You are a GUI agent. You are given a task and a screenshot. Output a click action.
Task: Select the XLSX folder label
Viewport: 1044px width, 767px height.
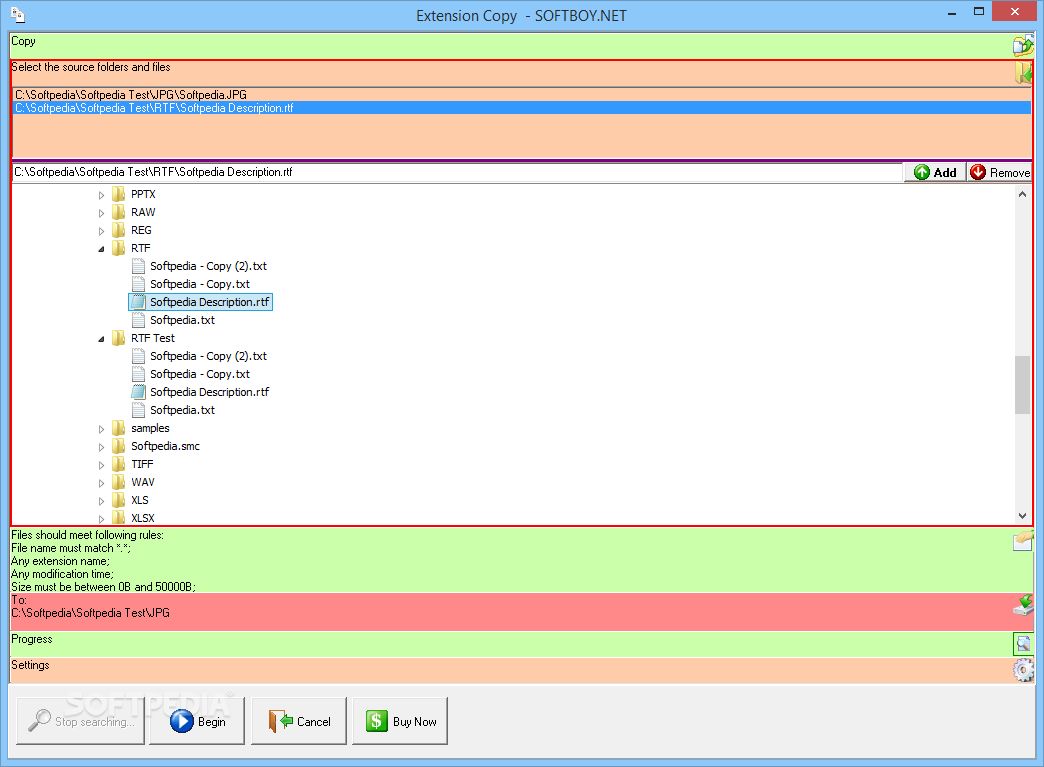[142, 517]
